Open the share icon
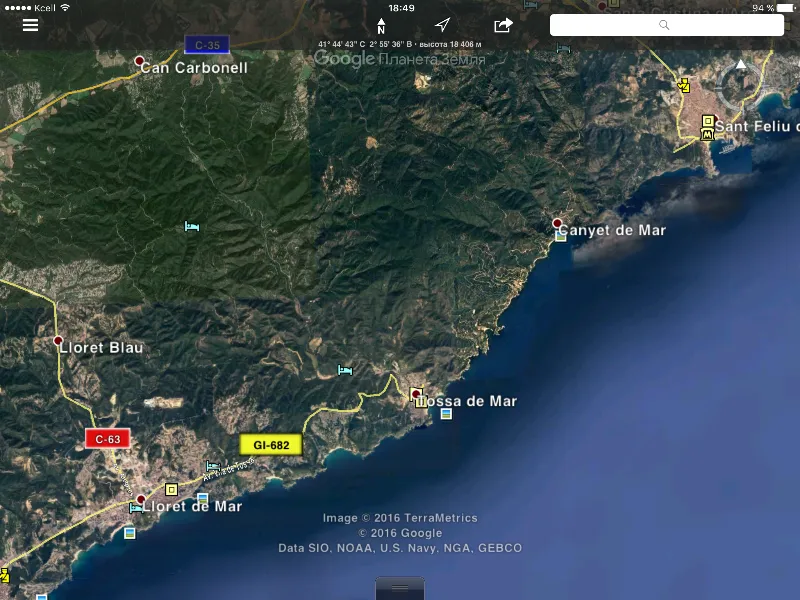 coord(503,24)
